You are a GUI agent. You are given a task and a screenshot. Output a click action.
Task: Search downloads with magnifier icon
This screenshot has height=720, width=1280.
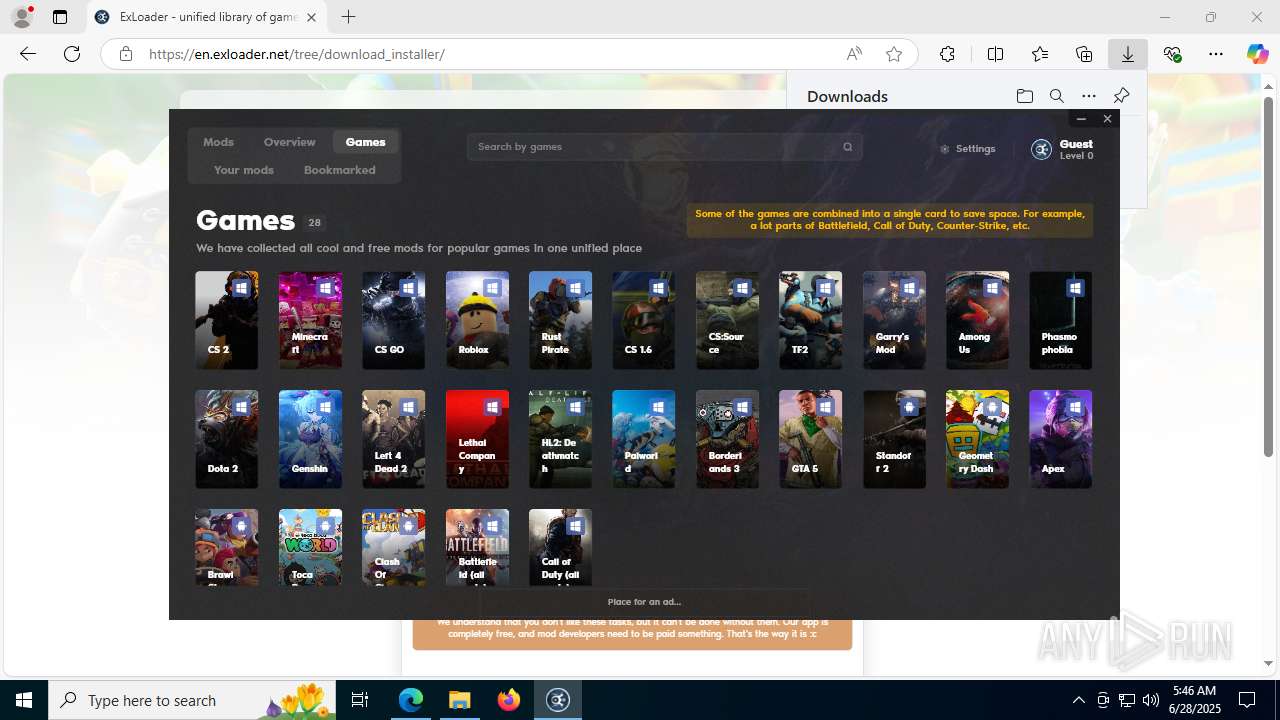coord(1057,96)
